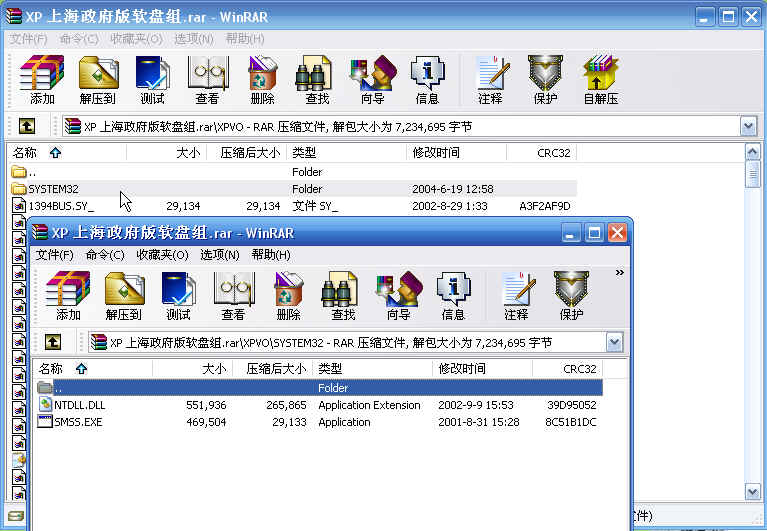Screen dimensions: 767x531
Task: Select NTDLL.DLL file in front window
Action: pos(318,405)
